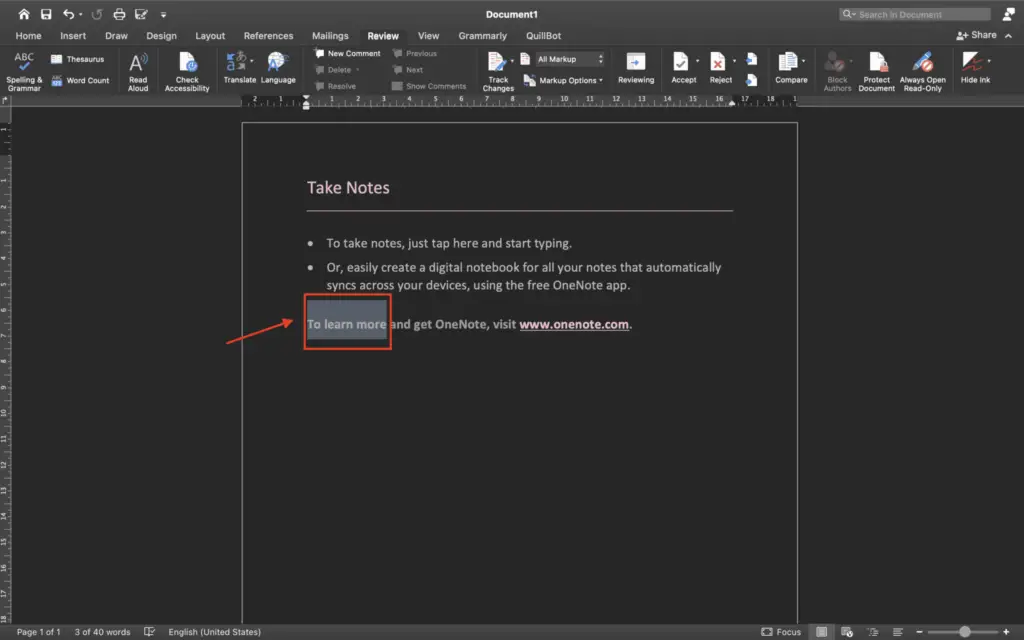The image size is (1024, 640).
Task: Open Customize Quick Access Toolbar dropdown
Action: [163, 14]
